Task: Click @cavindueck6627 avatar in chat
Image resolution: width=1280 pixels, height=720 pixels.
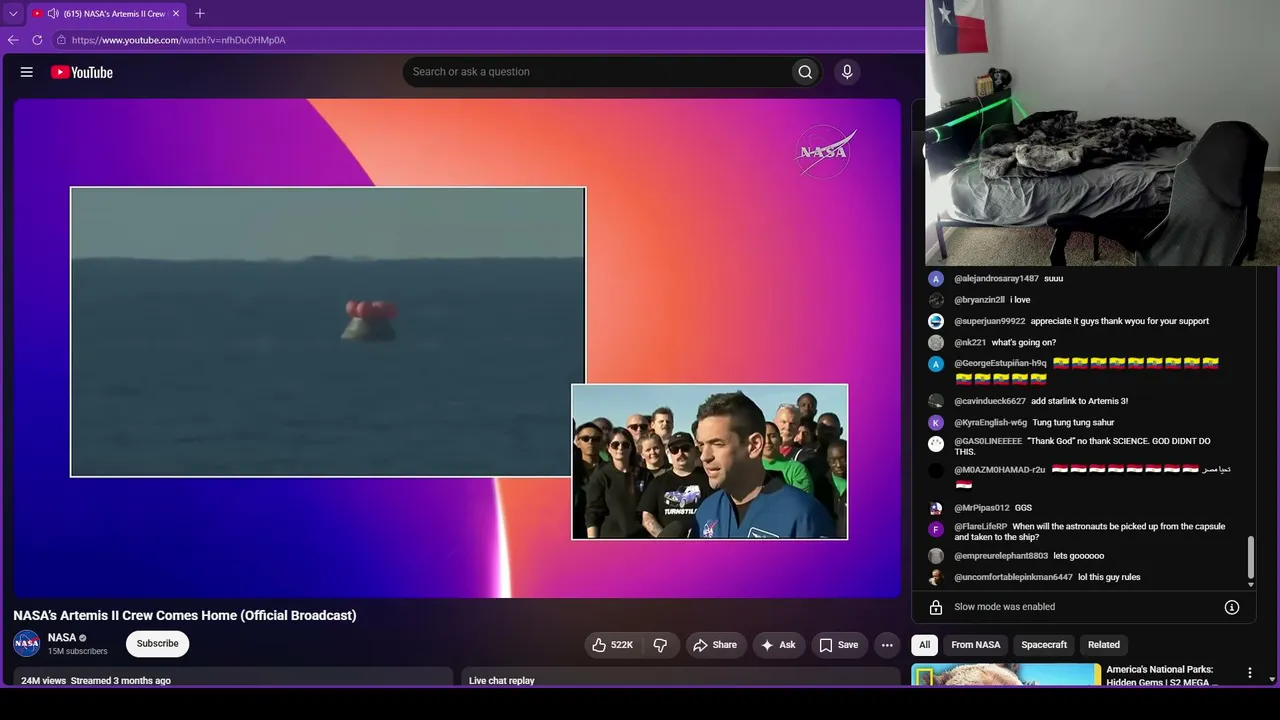Action: point(936,401)
